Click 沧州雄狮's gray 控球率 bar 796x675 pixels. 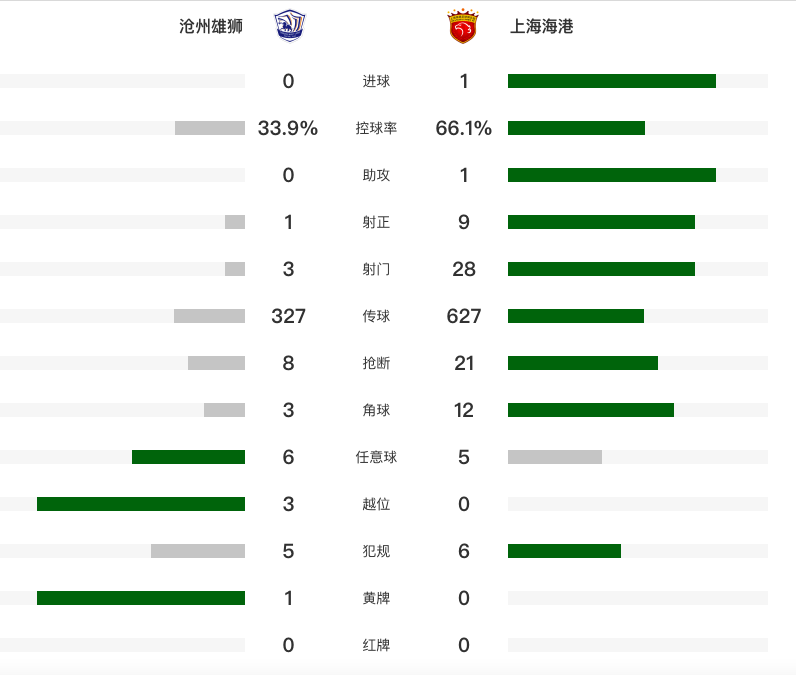(210, 128)
